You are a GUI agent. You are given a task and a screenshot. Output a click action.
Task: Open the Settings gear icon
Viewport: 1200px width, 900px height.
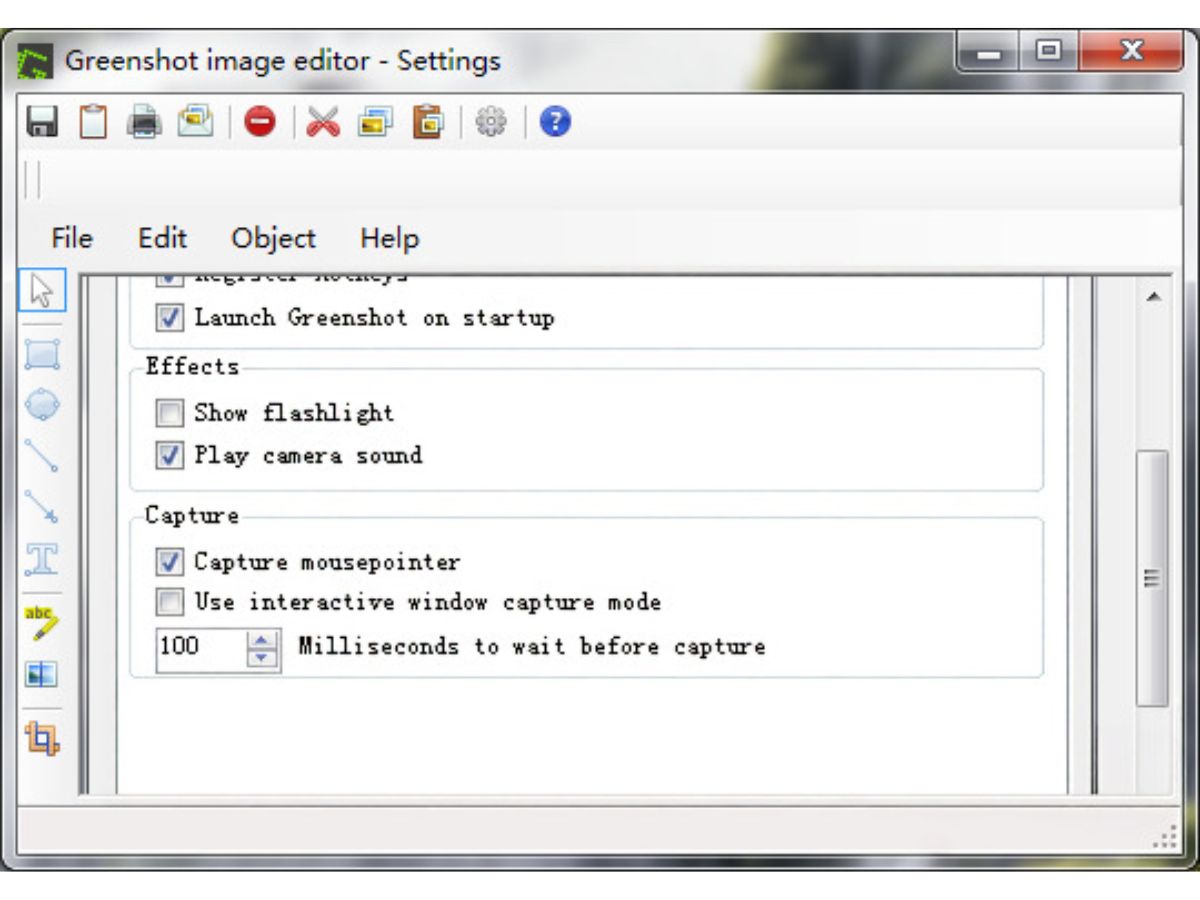490,123
